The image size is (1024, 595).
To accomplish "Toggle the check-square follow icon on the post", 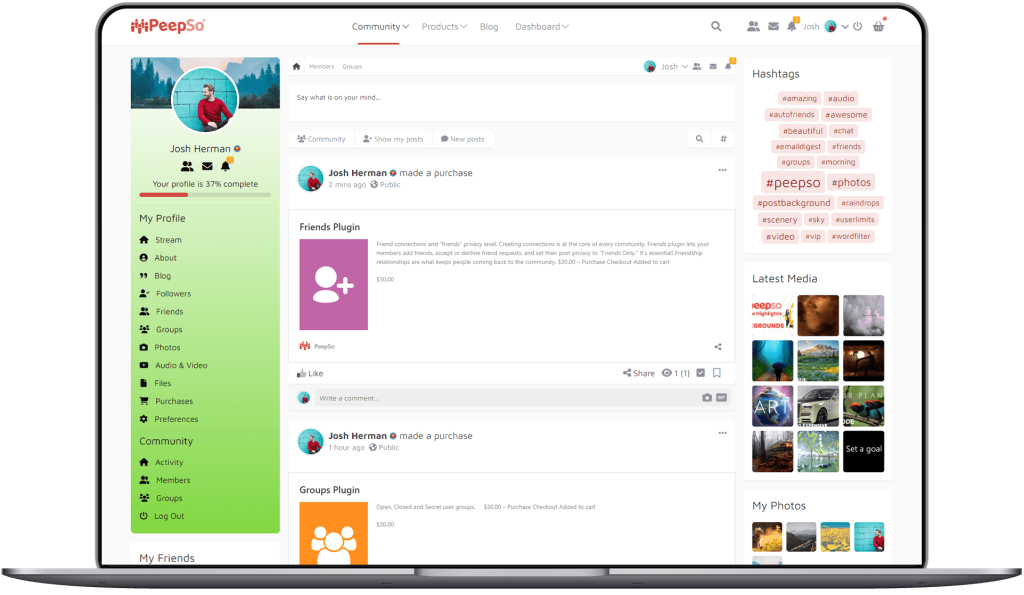I will coord(701,373).
